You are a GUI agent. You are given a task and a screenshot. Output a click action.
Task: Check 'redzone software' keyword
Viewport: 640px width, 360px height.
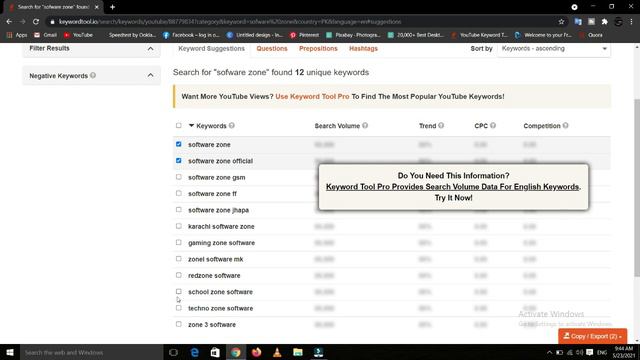click(178, 275)
